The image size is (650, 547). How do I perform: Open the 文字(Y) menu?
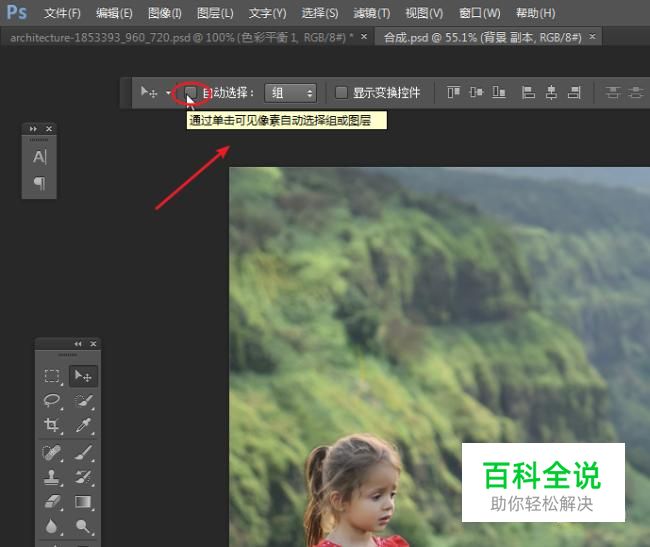[267, 13]
